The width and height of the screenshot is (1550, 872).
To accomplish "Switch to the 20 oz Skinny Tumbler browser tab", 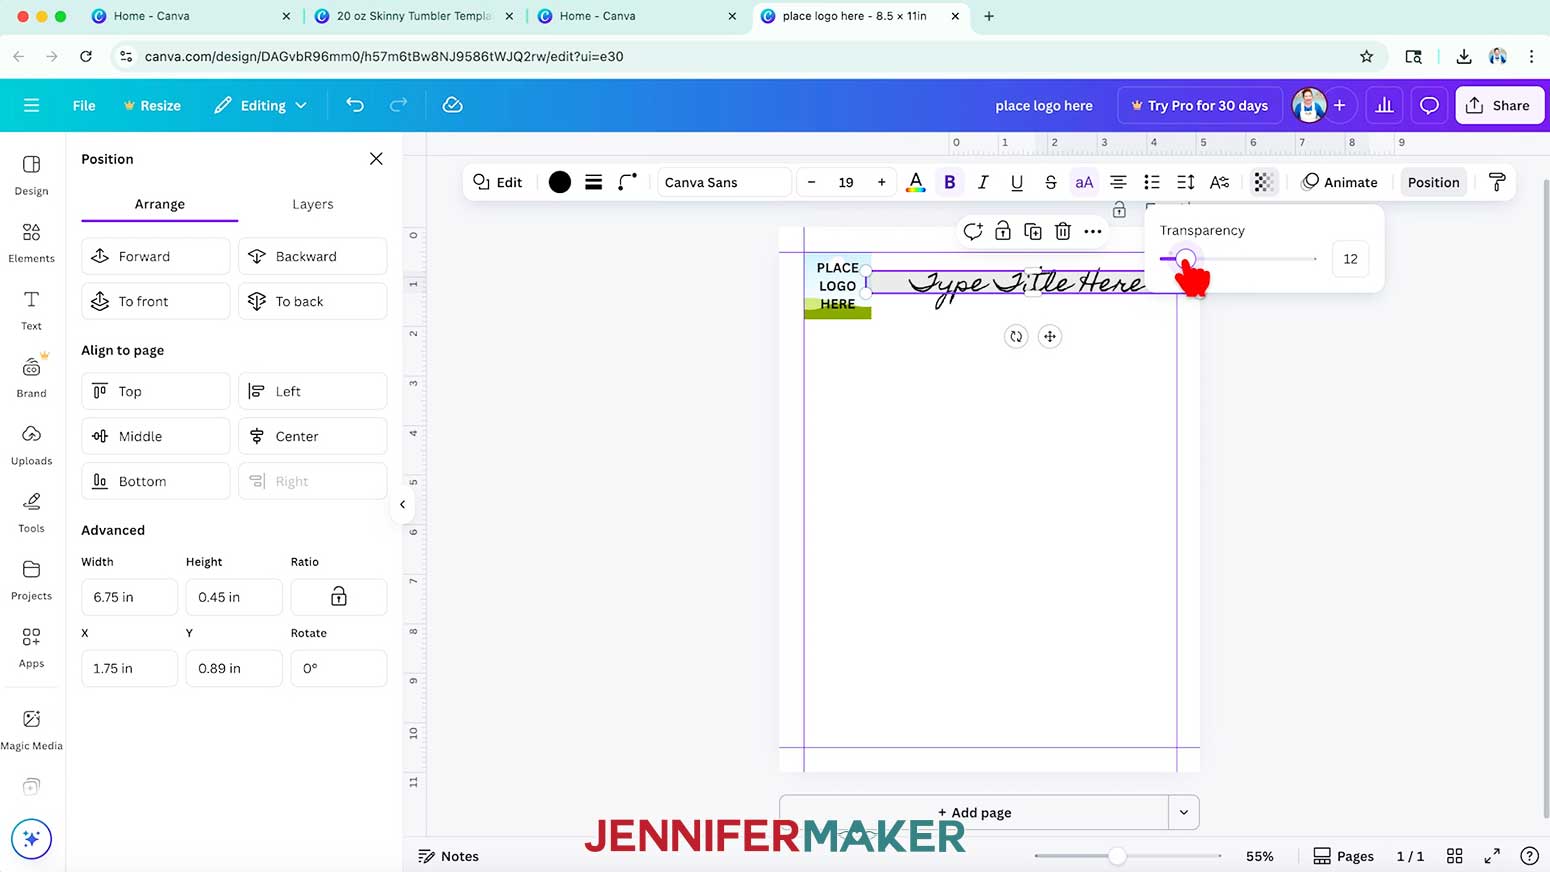I will (x=414, y=16).
